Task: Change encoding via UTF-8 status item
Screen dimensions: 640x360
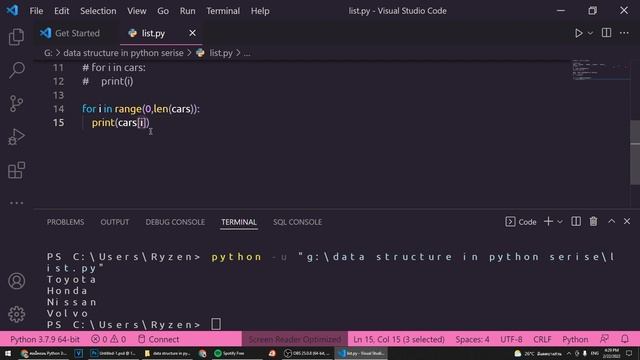Action: (511, 339)
